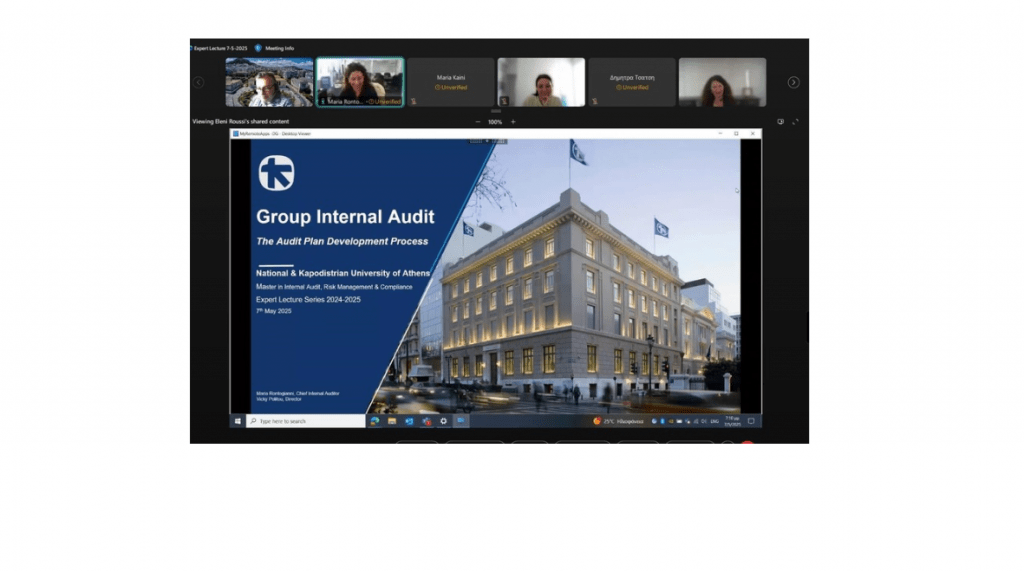Open the taskbar clock showing 7:19
This screenshot has height=572, width=1024.
732,421
